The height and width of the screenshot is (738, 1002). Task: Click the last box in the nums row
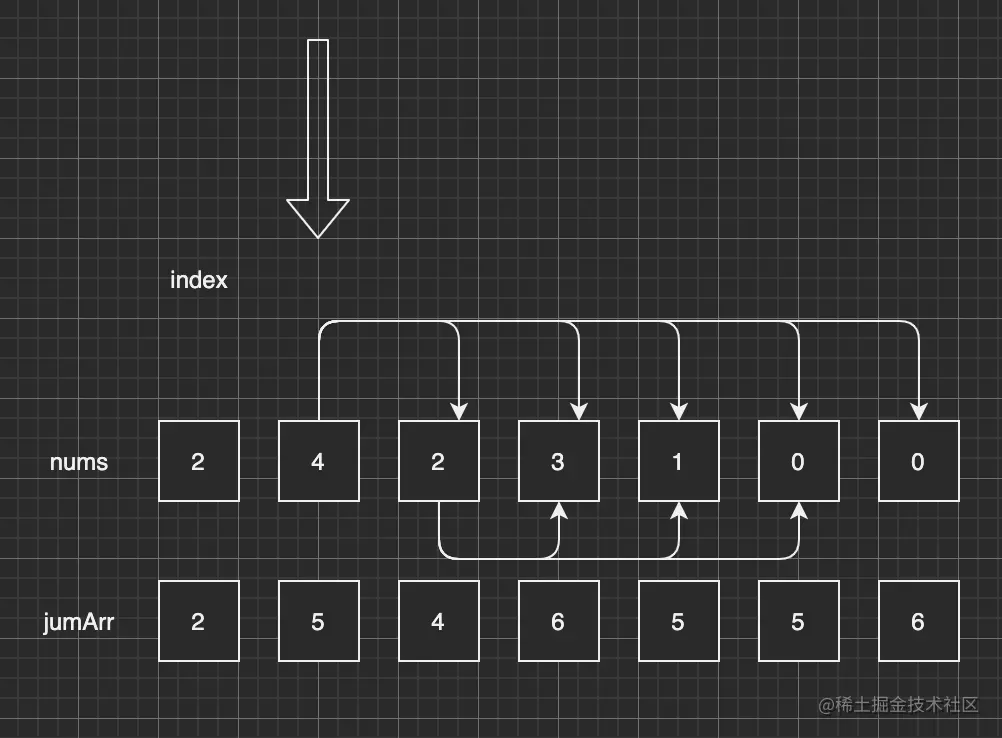pyautogui.click(x=918, y=461)
